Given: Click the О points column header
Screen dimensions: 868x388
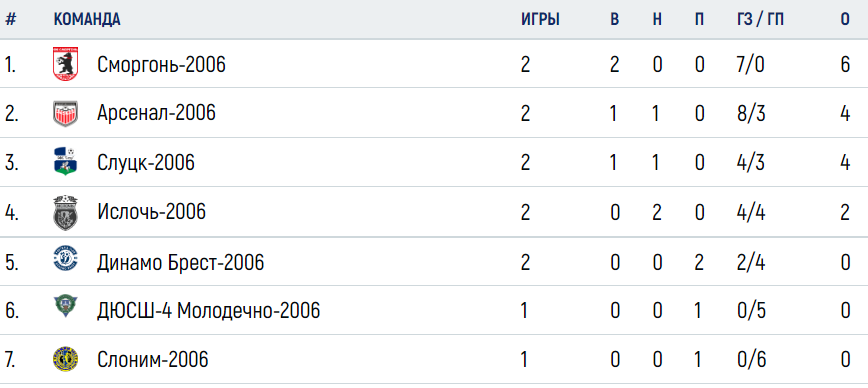Looking at the screenshot, I should click(x=845, y=19).
